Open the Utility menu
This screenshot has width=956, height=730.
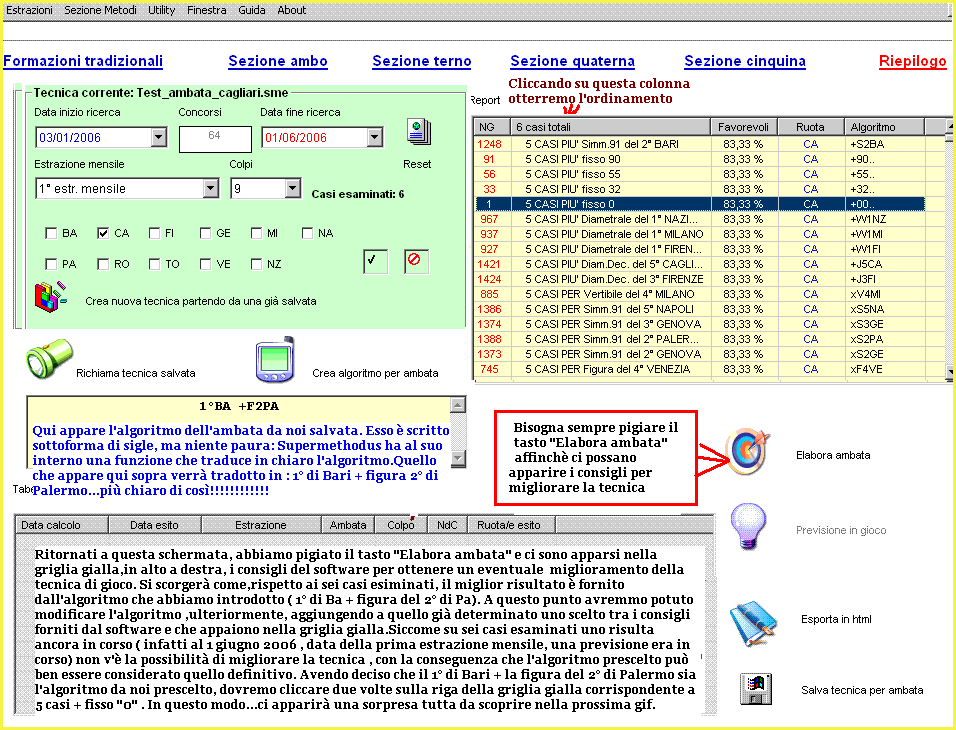click(162, 10)
